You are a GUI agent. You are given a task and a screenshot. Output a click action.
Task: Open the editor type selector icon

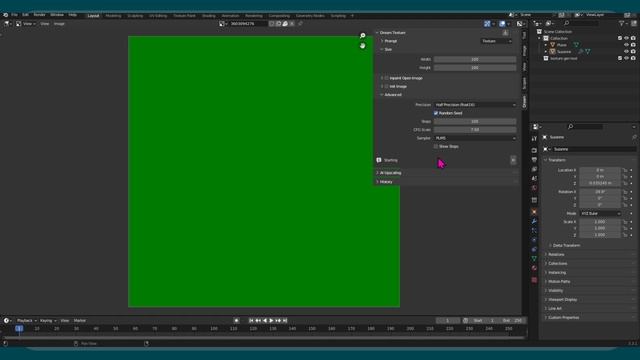coord(7,24)
